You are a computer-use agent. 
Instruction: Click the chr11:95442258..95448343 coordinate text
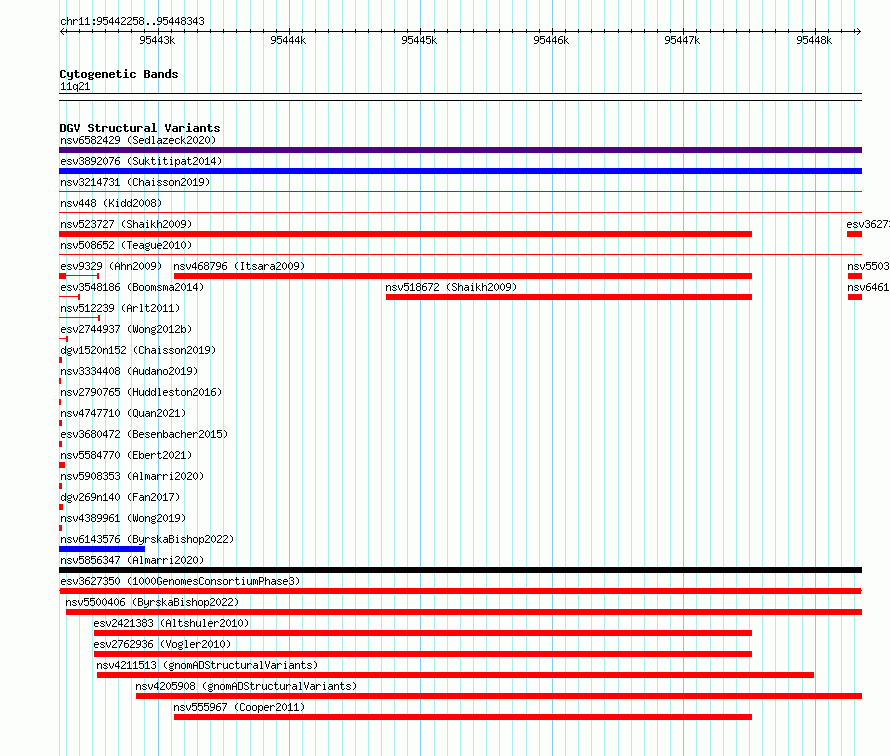(x=132, y=21)
